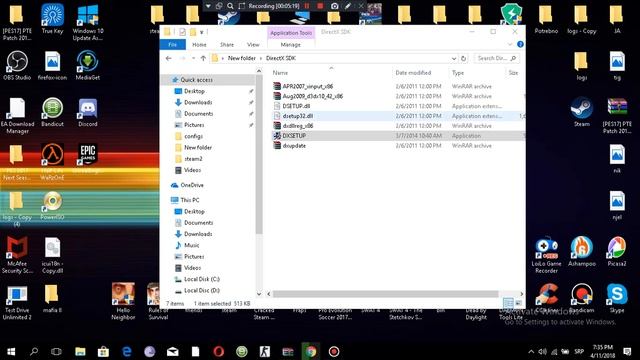The height and width of the screenshot is (360, 640).
Task: Expand the ribbon with the chevron
Action: point(510,44)
